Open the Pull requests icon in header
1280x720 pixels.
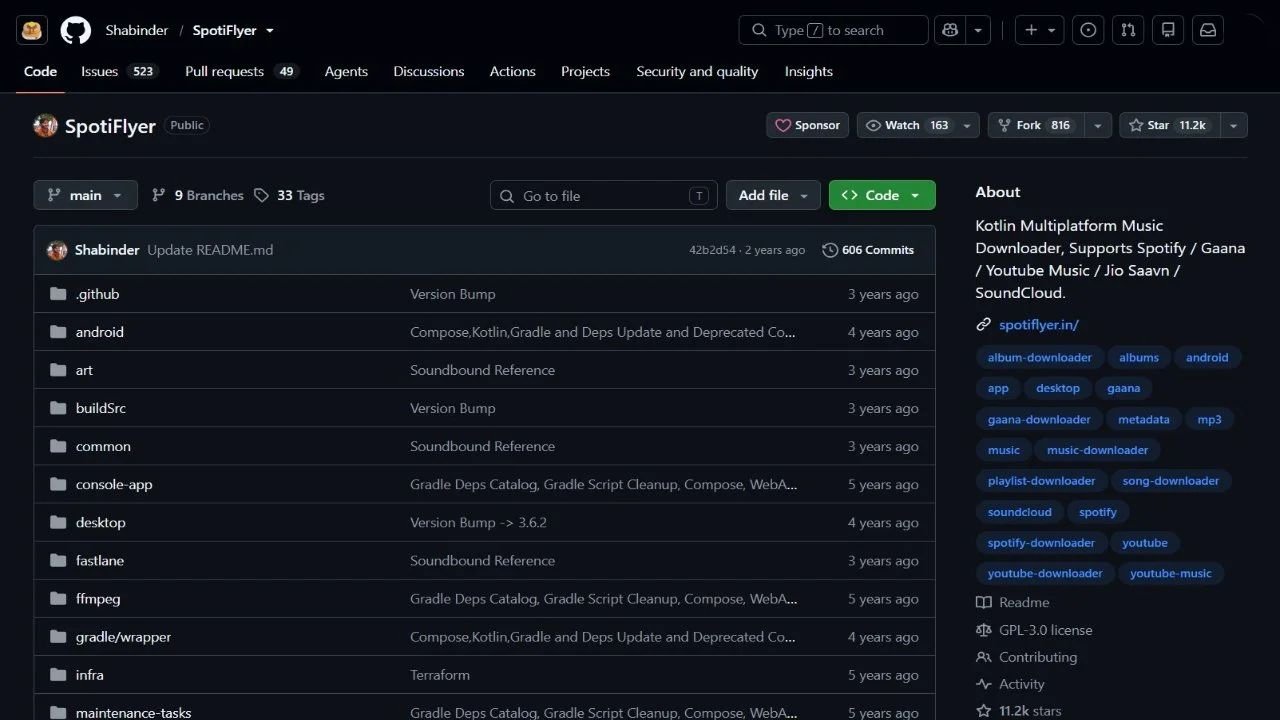tap(1128, 30)
